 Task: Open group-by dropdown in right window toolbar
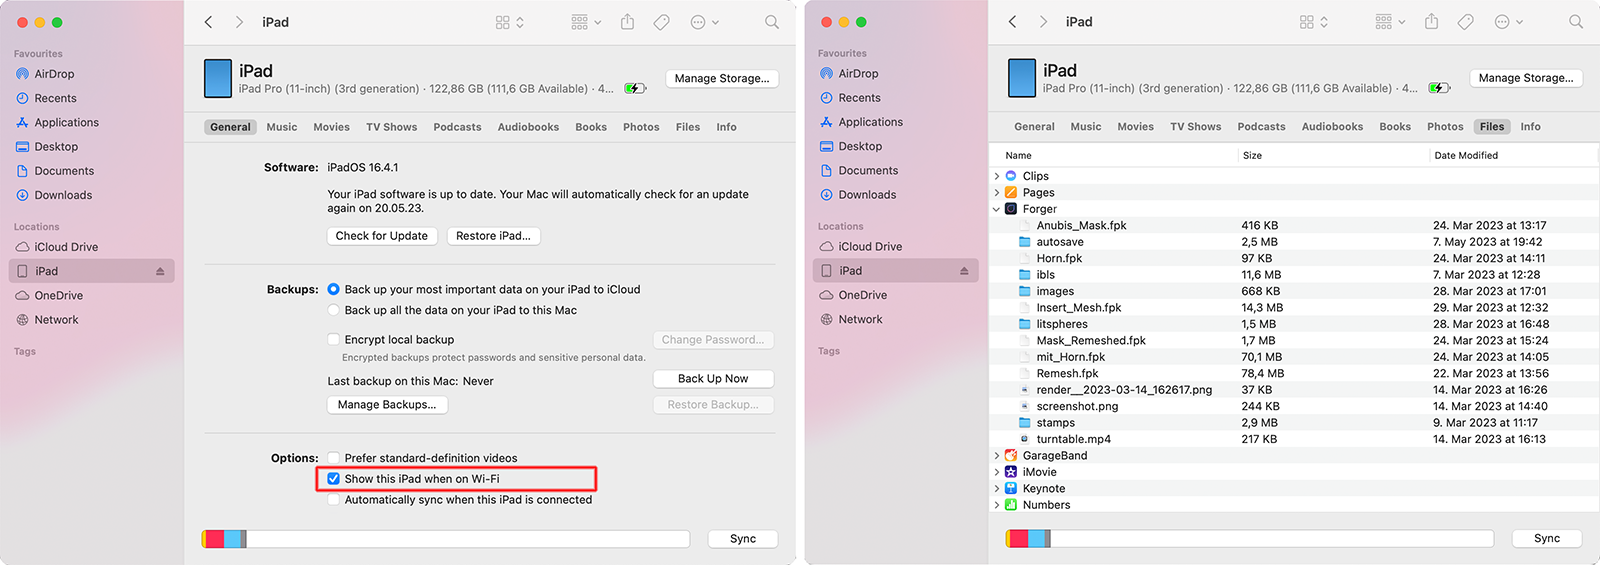1390,22
